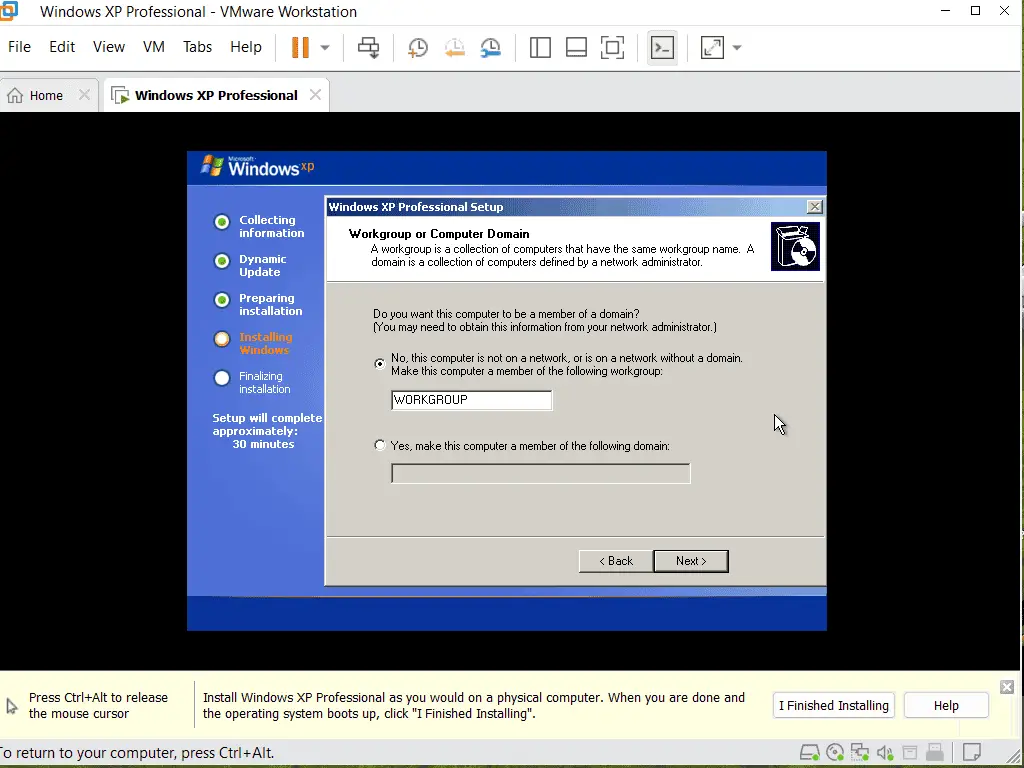Minimize the VMware Workstation window
Viewport: 1024px width, 768px height.
[945, 10]
